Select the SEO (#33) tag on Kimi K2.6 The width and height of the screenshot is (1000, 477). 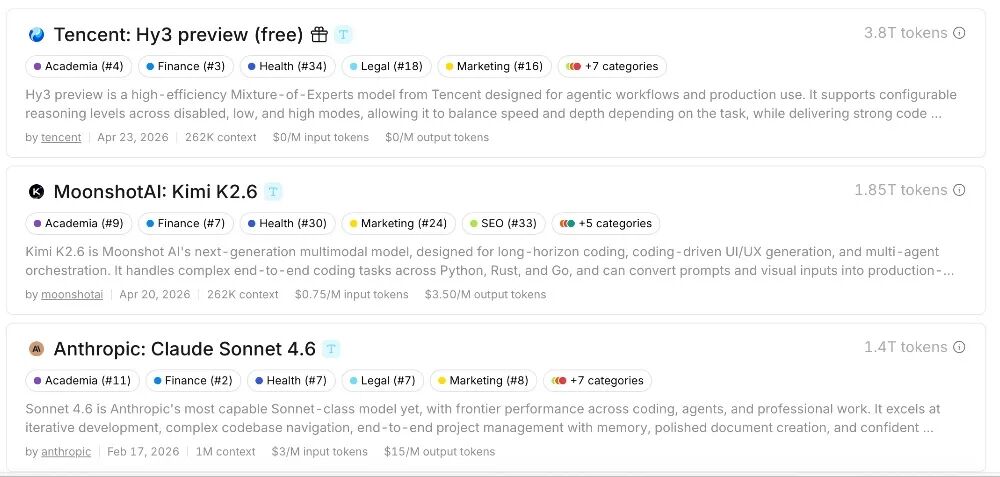click(x=504, y=223)
